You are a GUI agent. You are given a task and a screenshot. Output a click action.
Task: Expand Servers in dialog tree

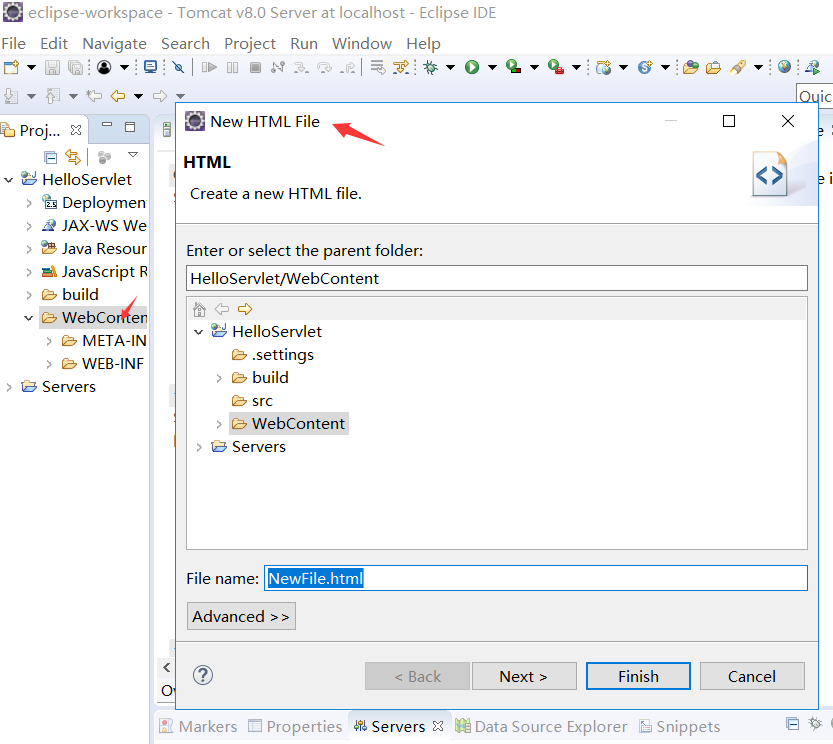tap(199, 447)
